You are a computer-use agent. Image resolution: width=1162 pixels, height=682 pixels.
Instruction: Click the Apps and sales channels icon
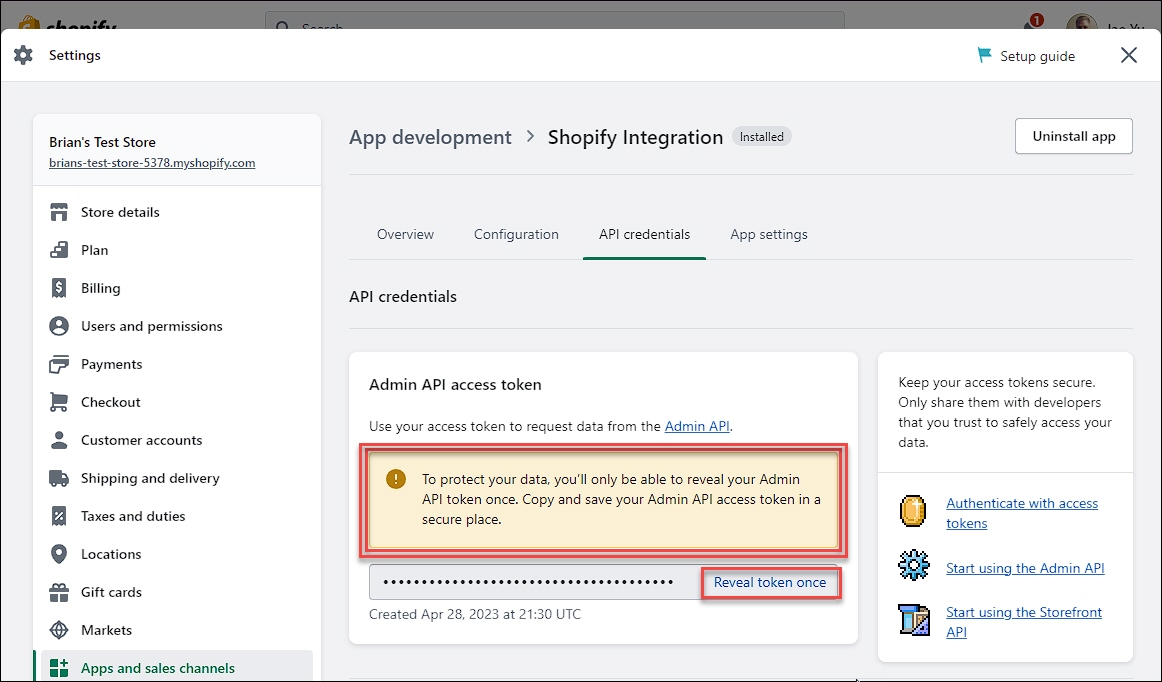pos(59,668)
